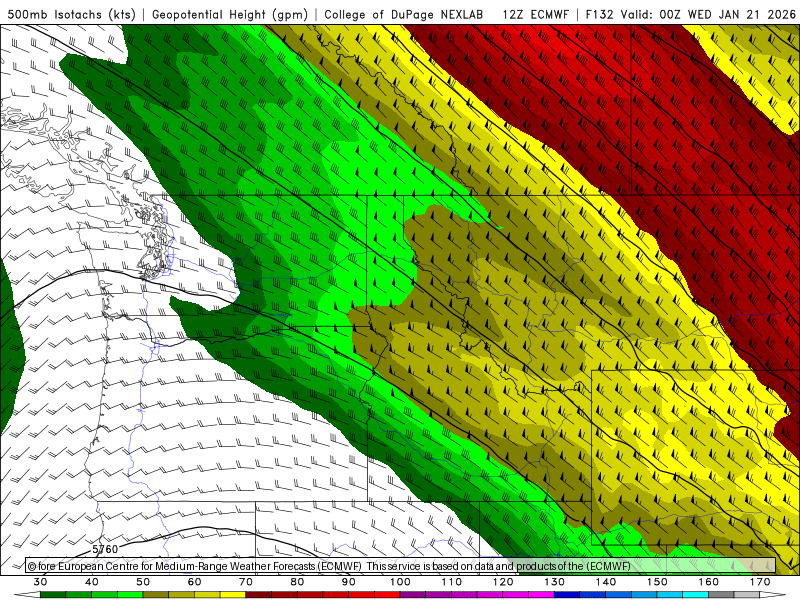This screenshot has width=800, height=600.
Task: Click the '170' color scale label
Action: pos(760,582)
